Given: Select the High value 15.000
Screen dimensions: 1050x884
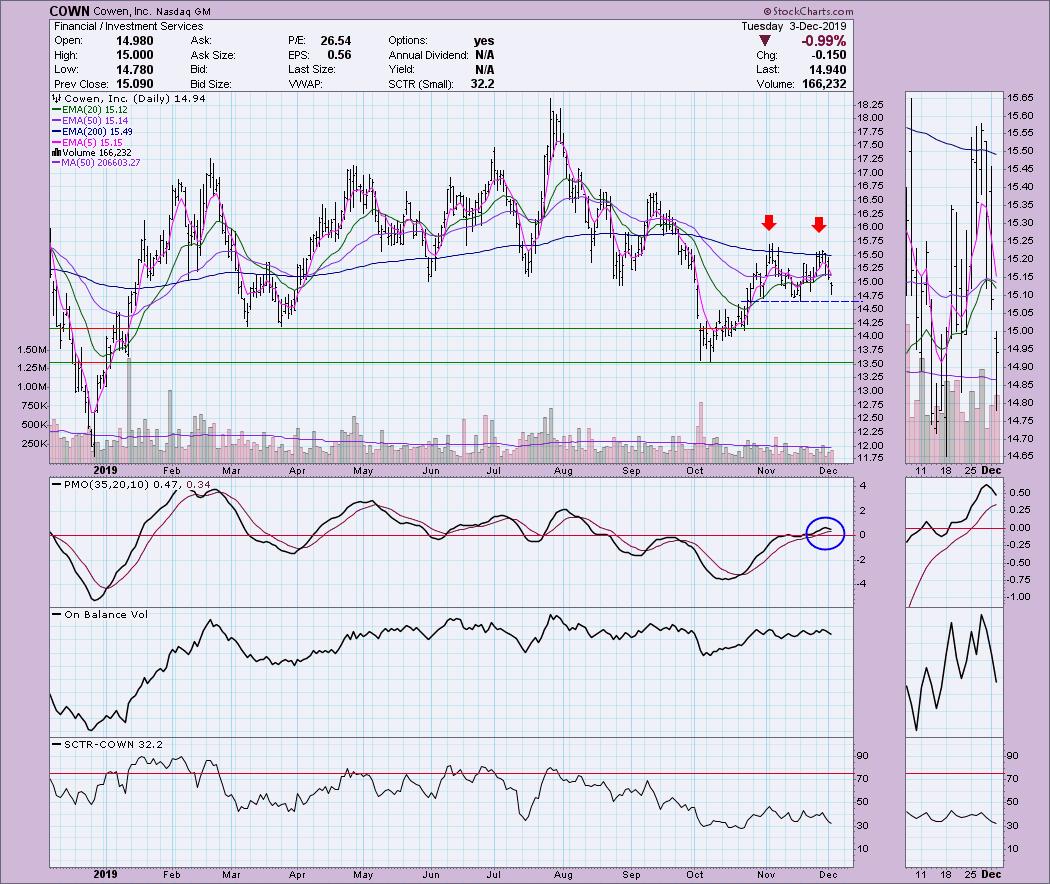Looking at the screenshot, I should coord(135,55).
